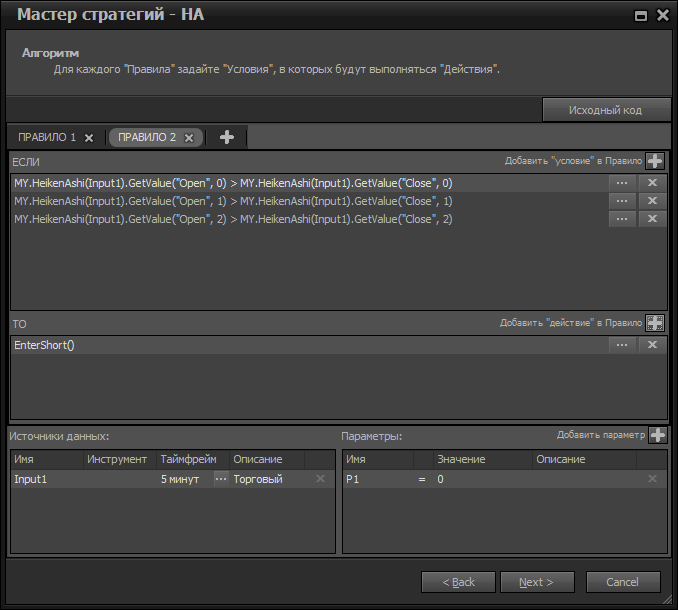This screenshot has height=610, width=678.
Task: Open editor for EnterShort() action ellipsis
Action: (x=622, y=345)
